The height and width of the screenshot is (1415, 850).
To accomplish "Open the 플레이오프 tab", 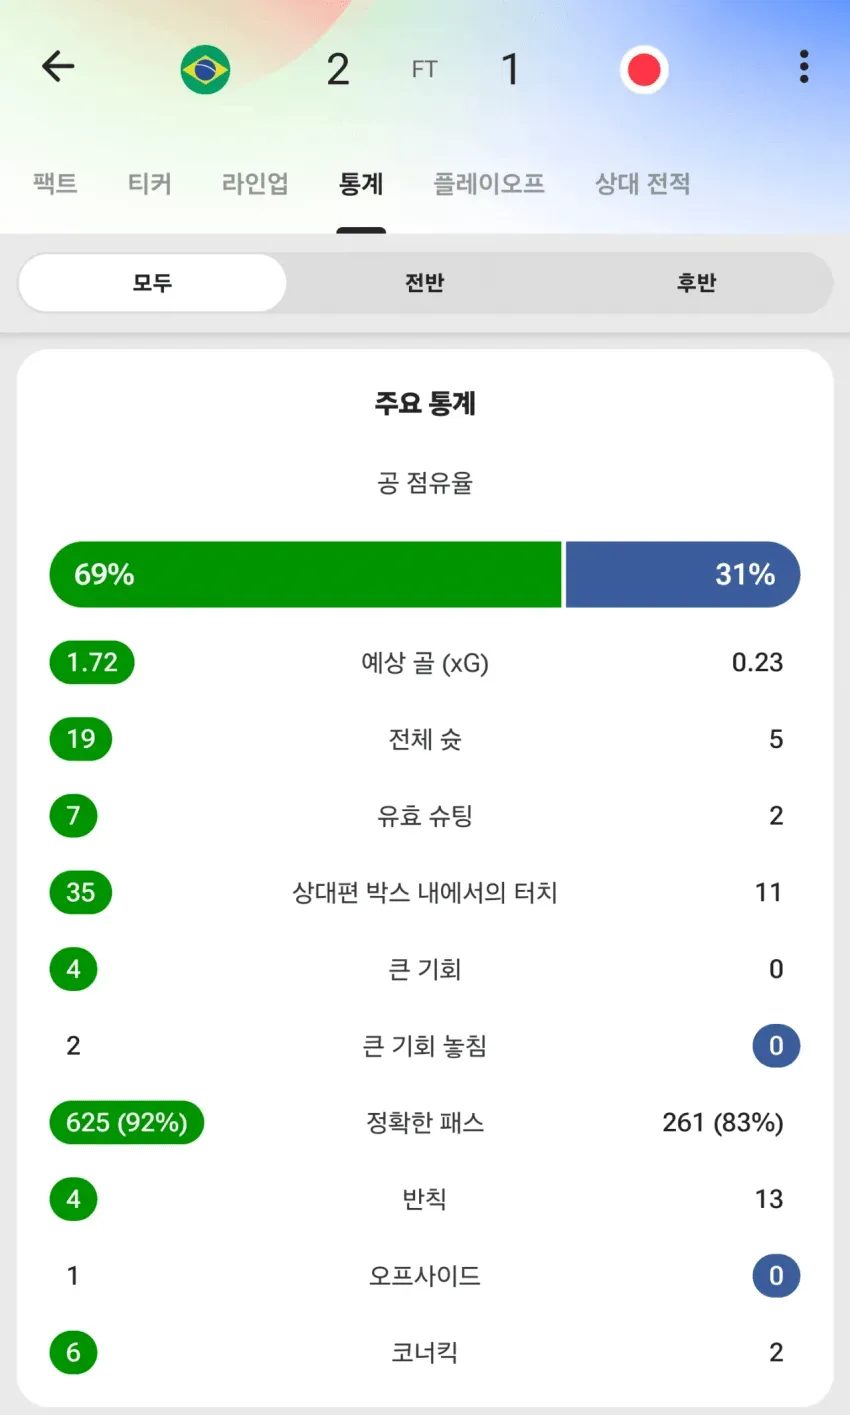I will pyautogui.click(x=489, y=183).
